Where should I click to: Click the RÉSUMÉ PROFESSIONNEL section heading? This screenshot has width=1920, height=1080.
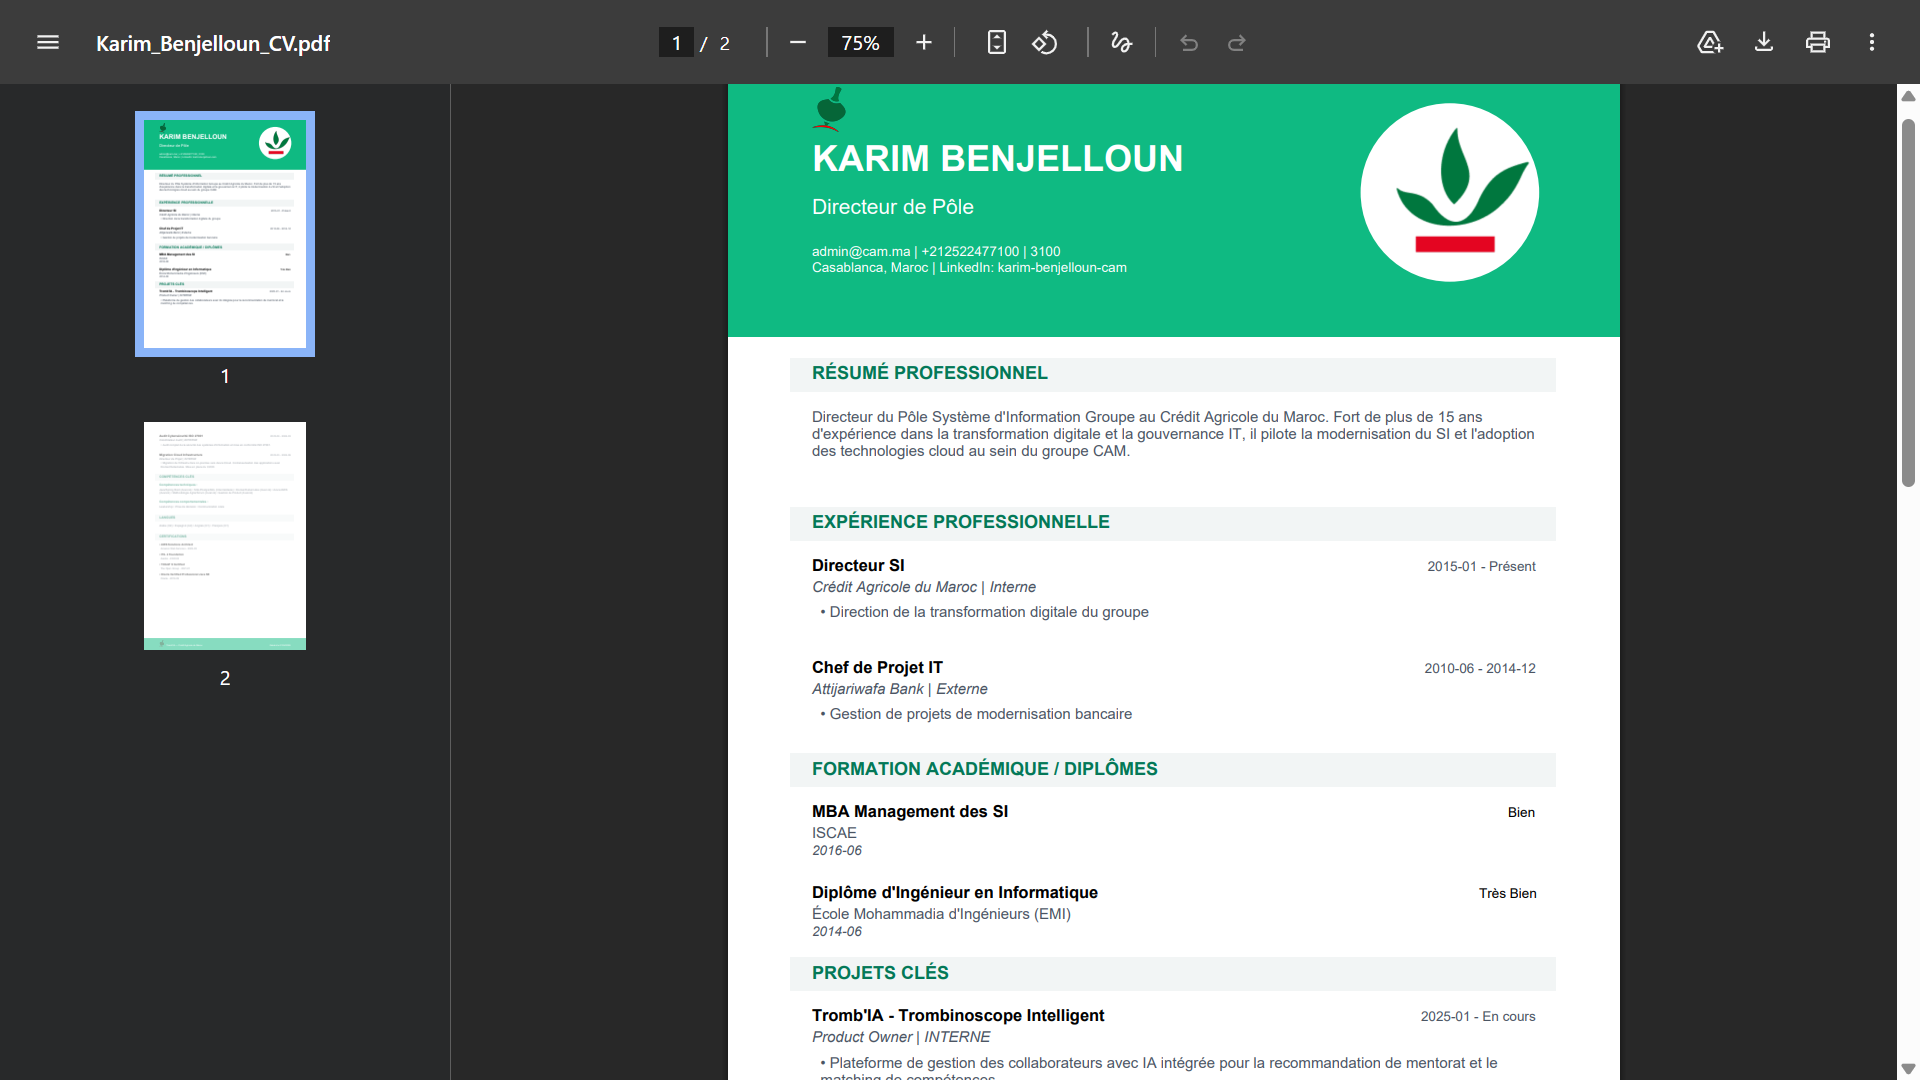(930, 373)
